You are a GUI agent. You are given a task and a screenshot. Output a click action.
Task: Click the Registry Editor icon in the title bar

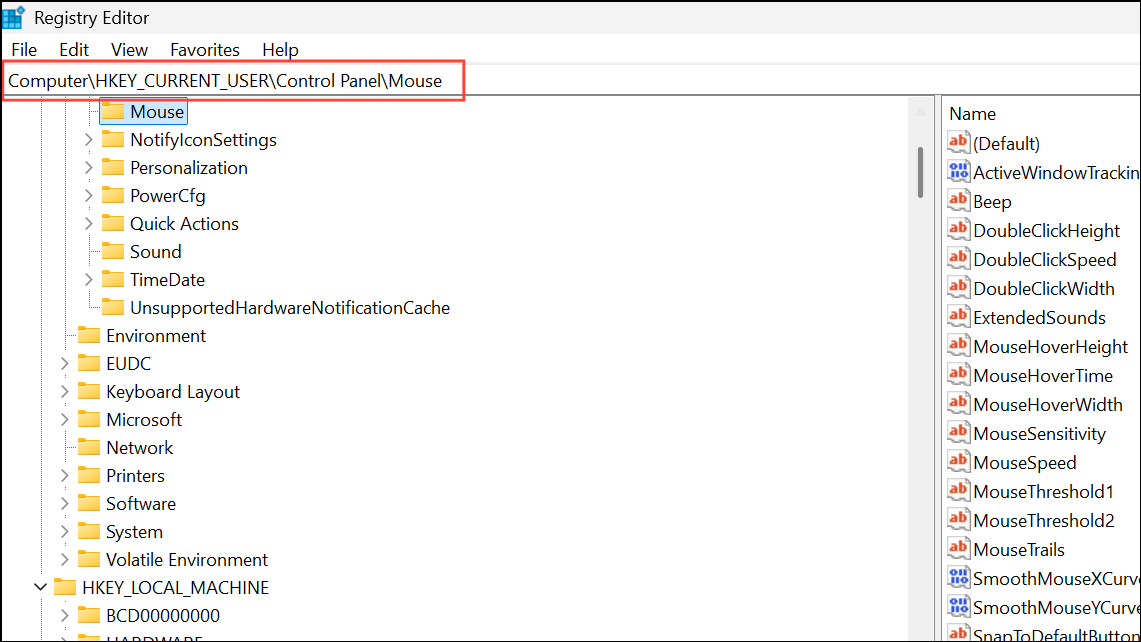[13, 16]
